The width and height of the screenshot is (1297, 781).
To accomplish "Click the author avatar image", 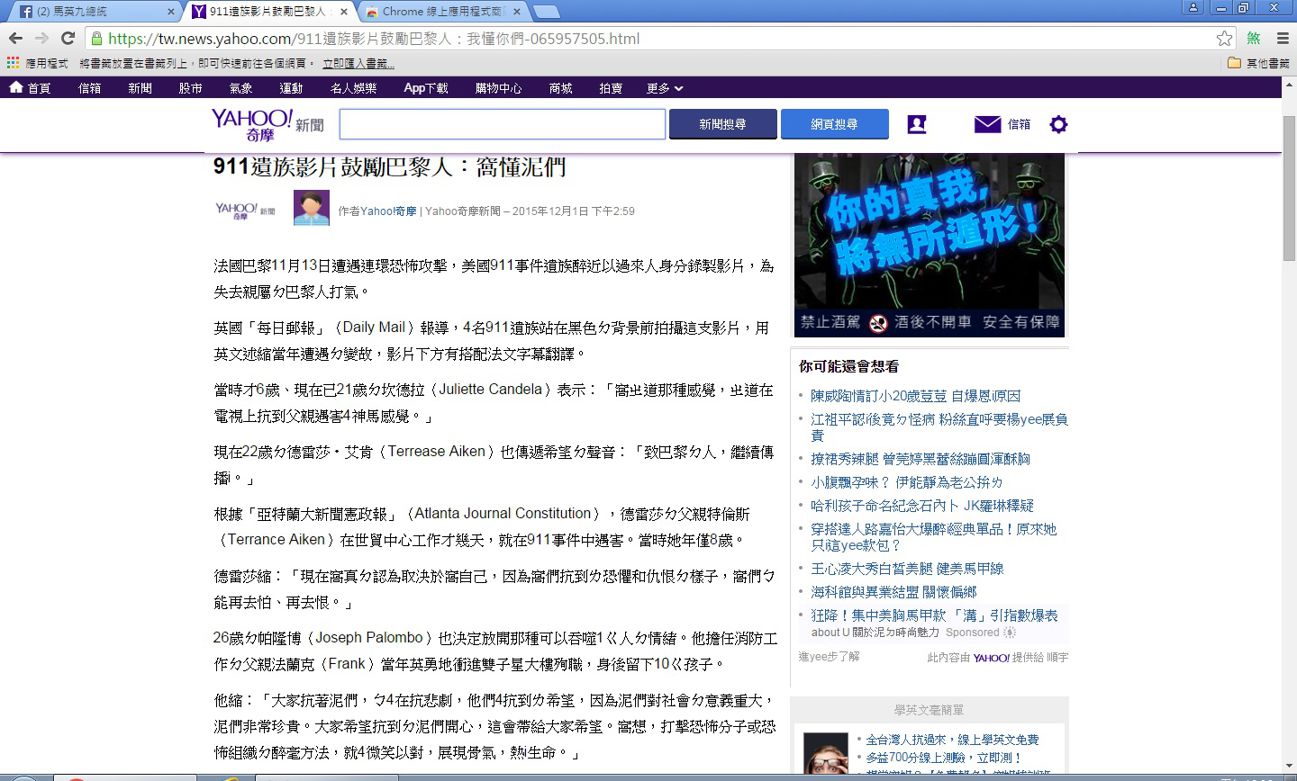I will (311, 208).
